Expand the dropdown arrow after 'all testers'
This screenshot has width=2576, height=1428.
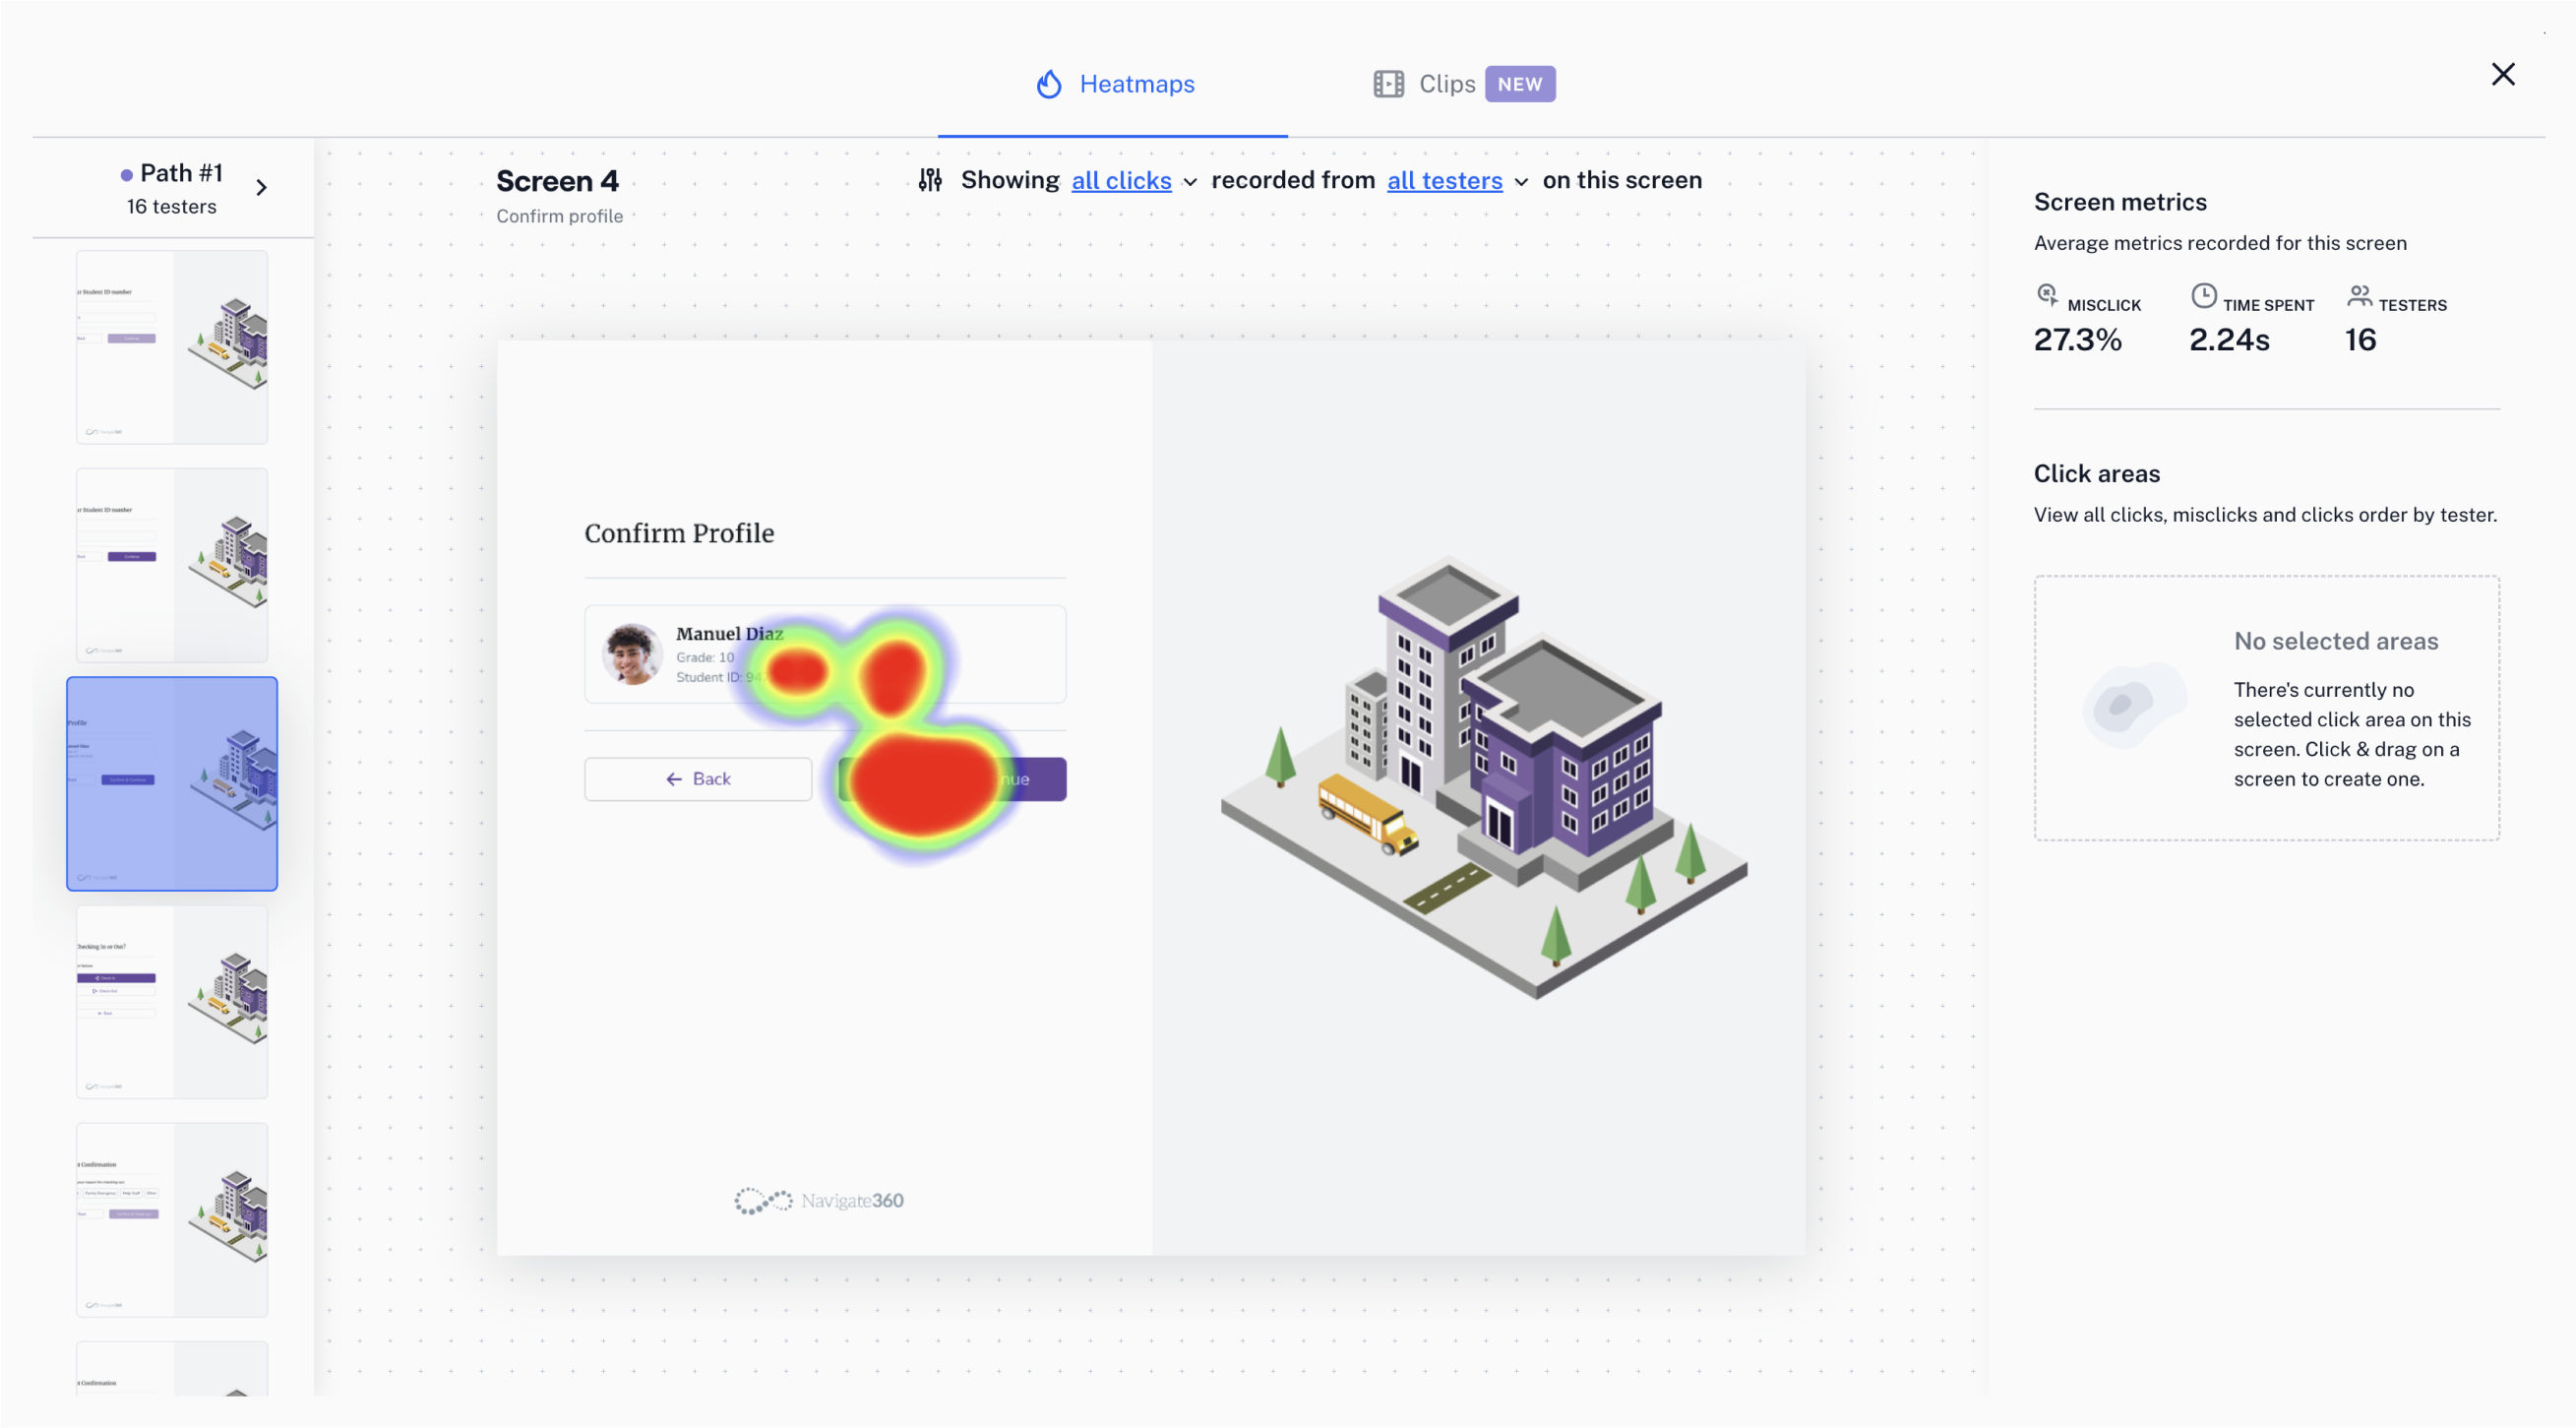[1521, 182]
